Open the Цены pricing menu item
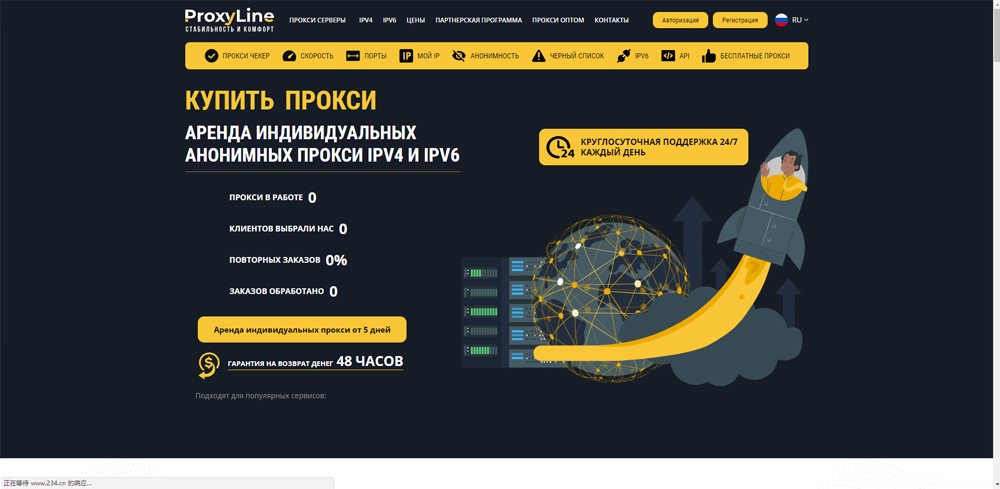This screenshot has width=1000, height=489. (x=415, y=20)
